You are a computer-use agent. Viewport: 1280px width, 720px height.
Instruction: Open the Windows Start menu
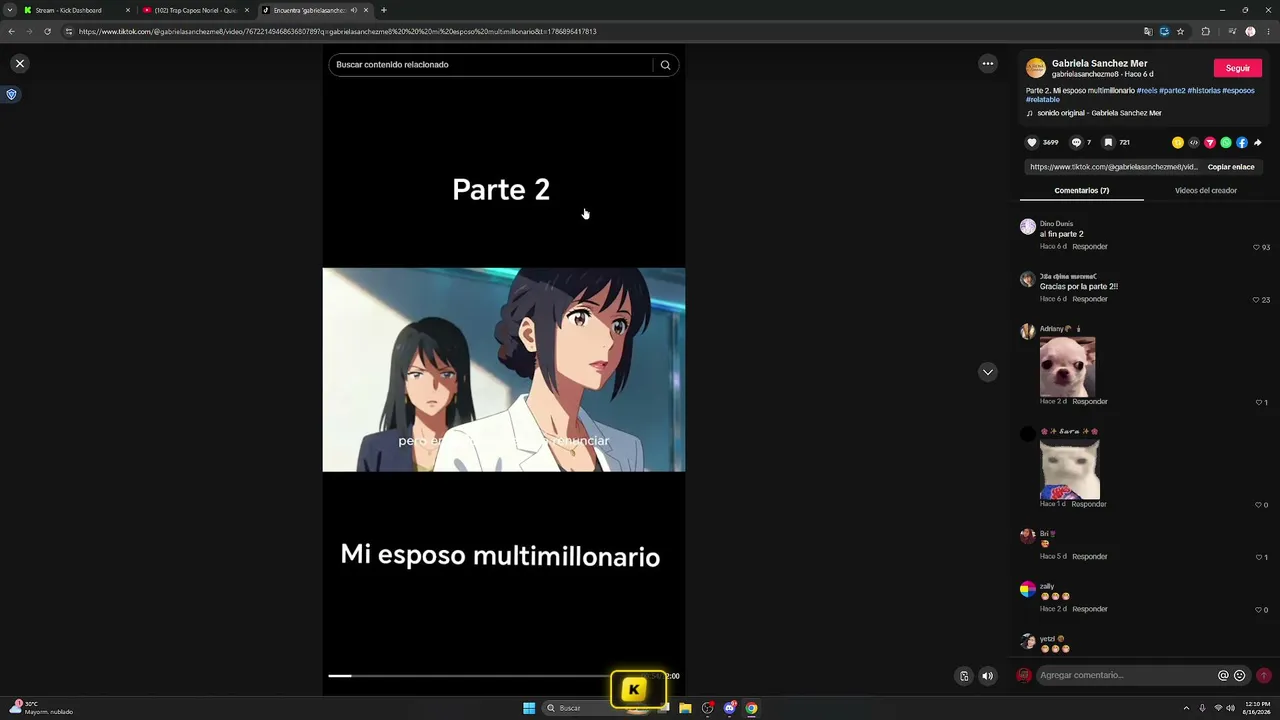point(529,708)
